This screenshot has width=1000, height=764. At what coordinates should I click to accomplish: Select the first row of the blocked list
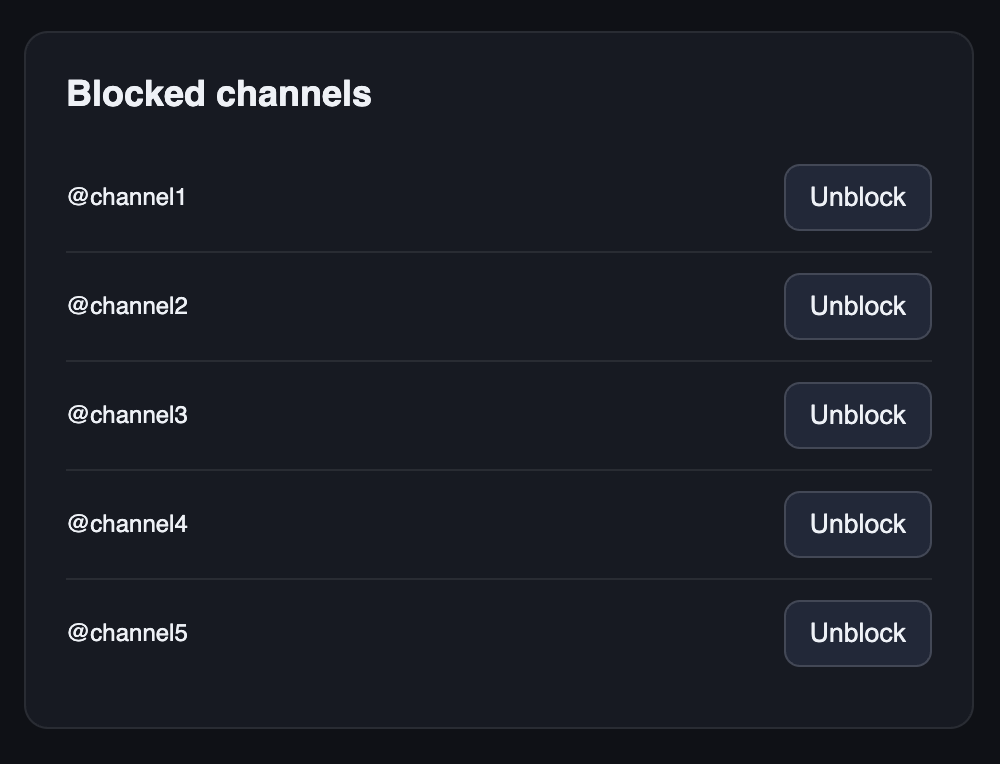[x=450, y=197]
